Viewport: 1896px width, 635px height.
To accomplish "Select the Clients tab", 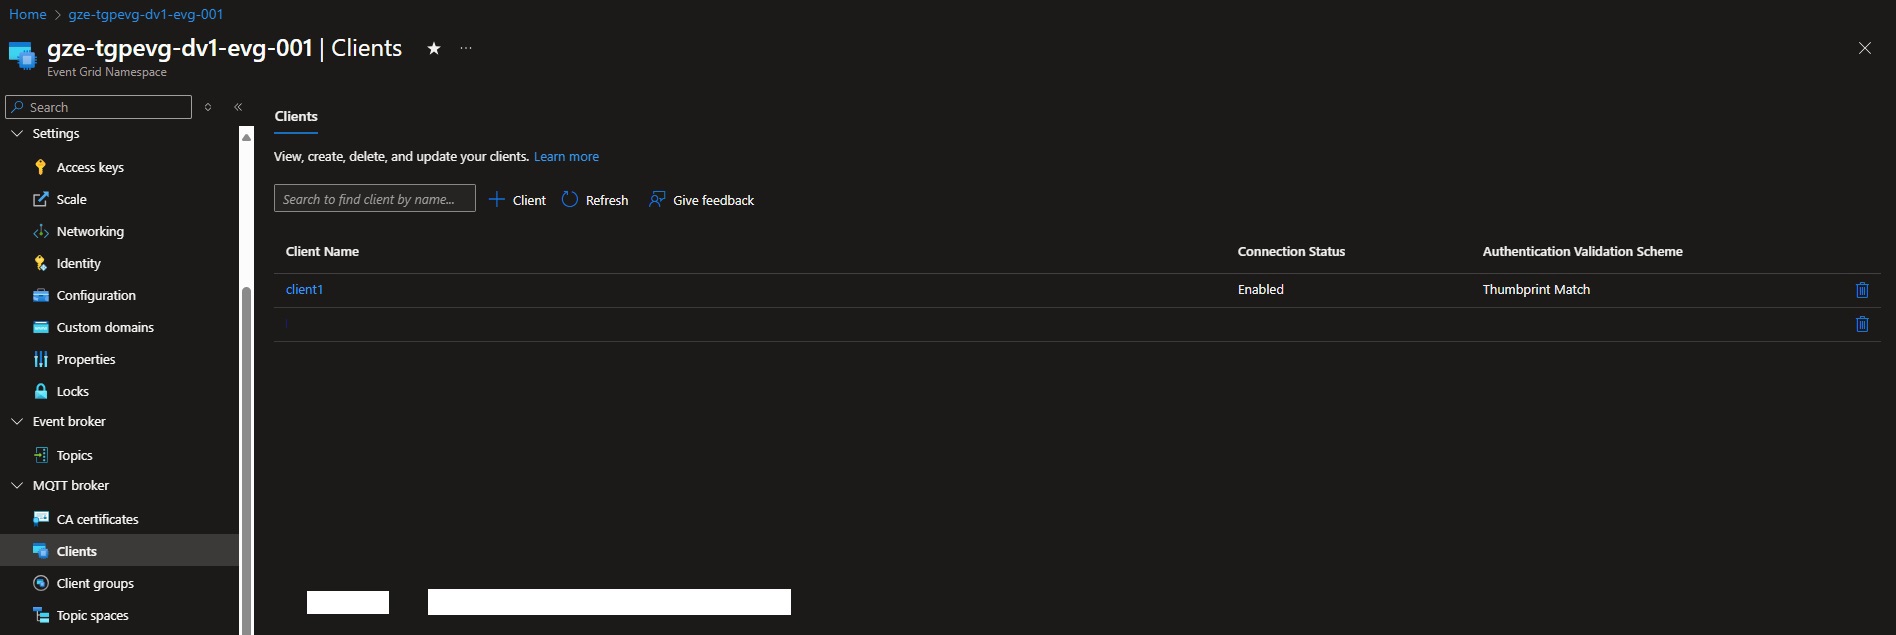I will point(296,116).
